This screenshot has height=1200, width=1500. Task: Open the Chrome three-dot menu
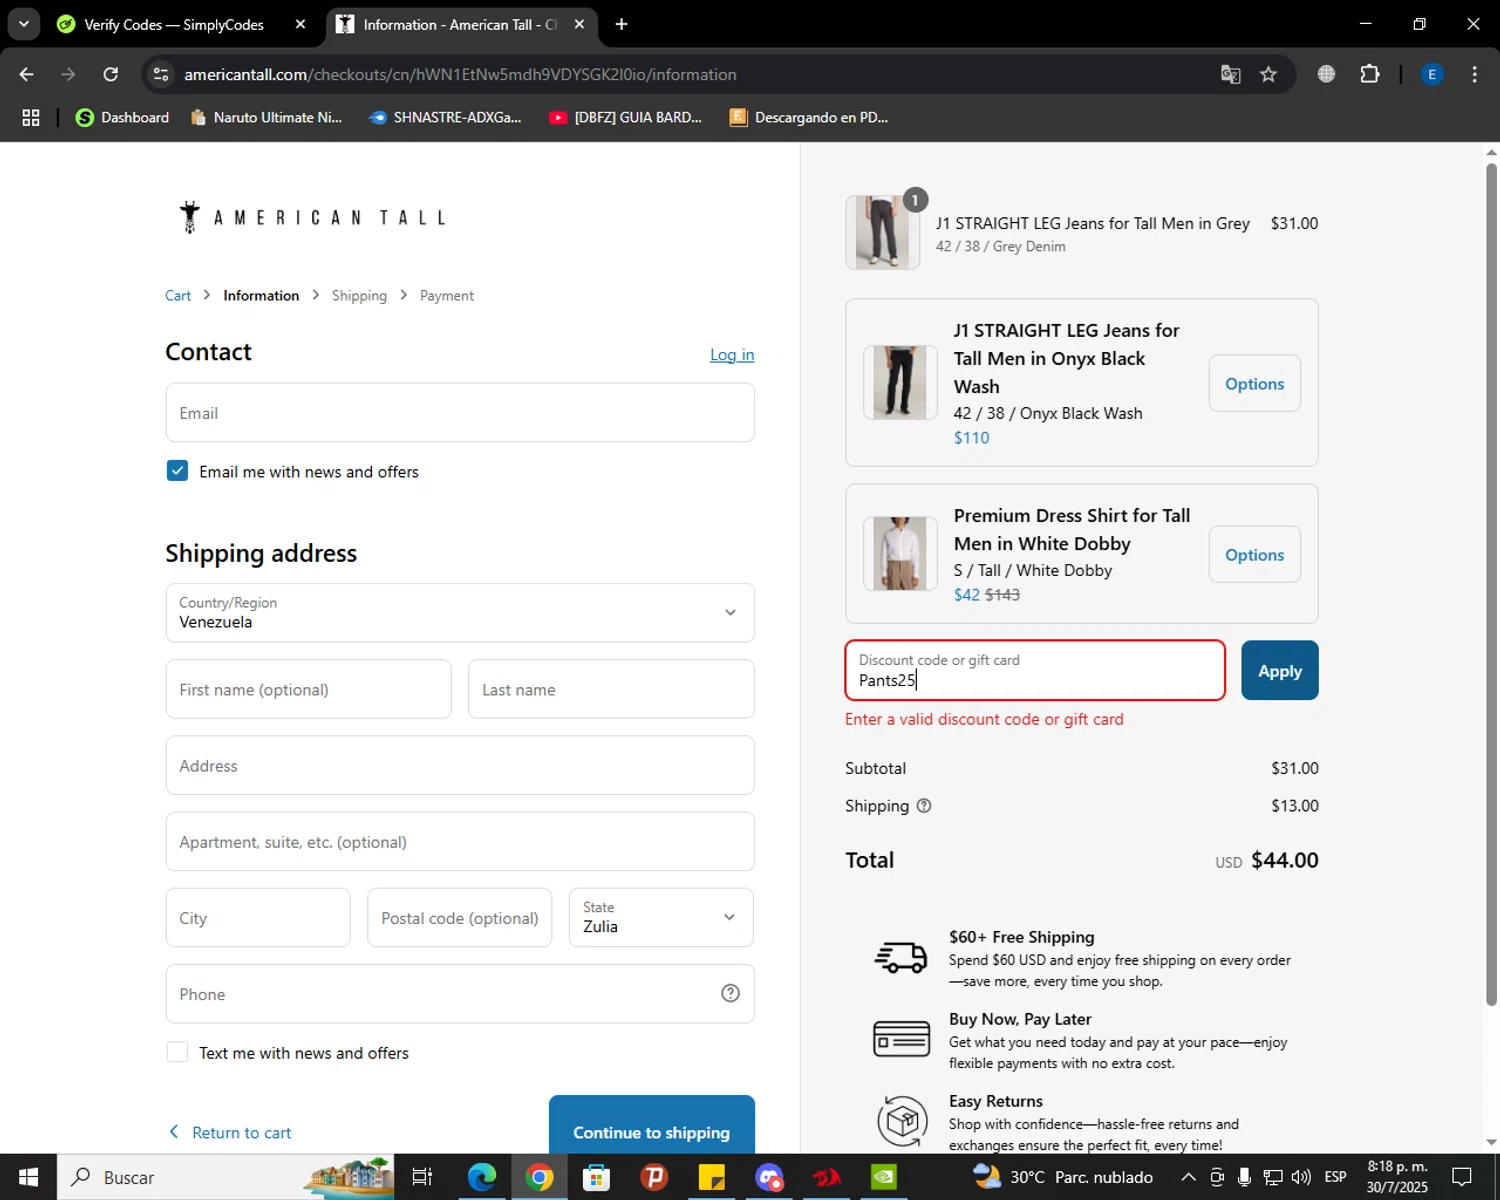click(1474, 74)
